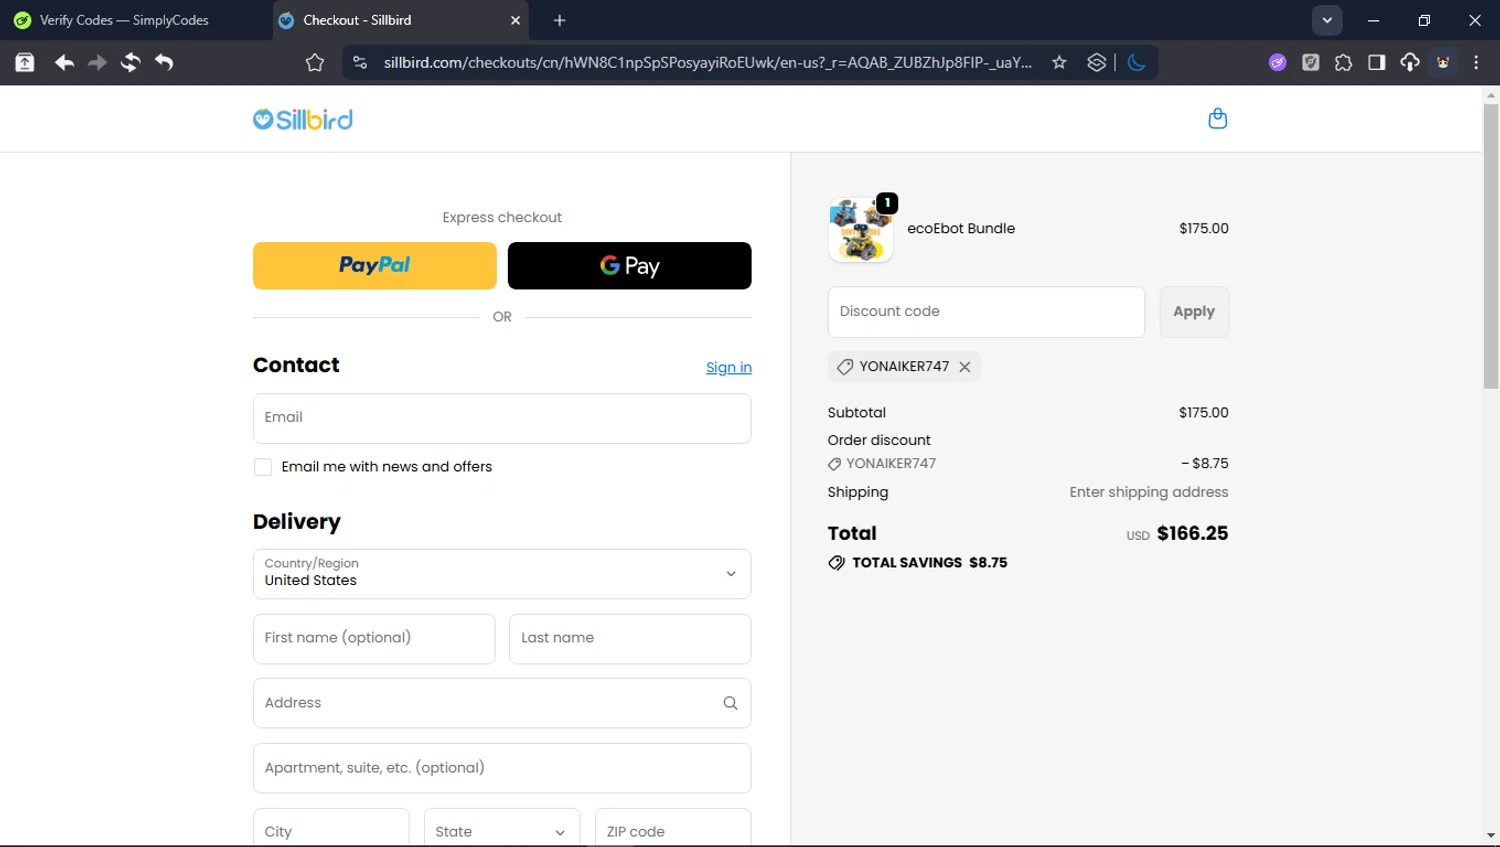Open the Country/Region dropdown
This screenshot has height=847, width=1500.
coord(502,574)
